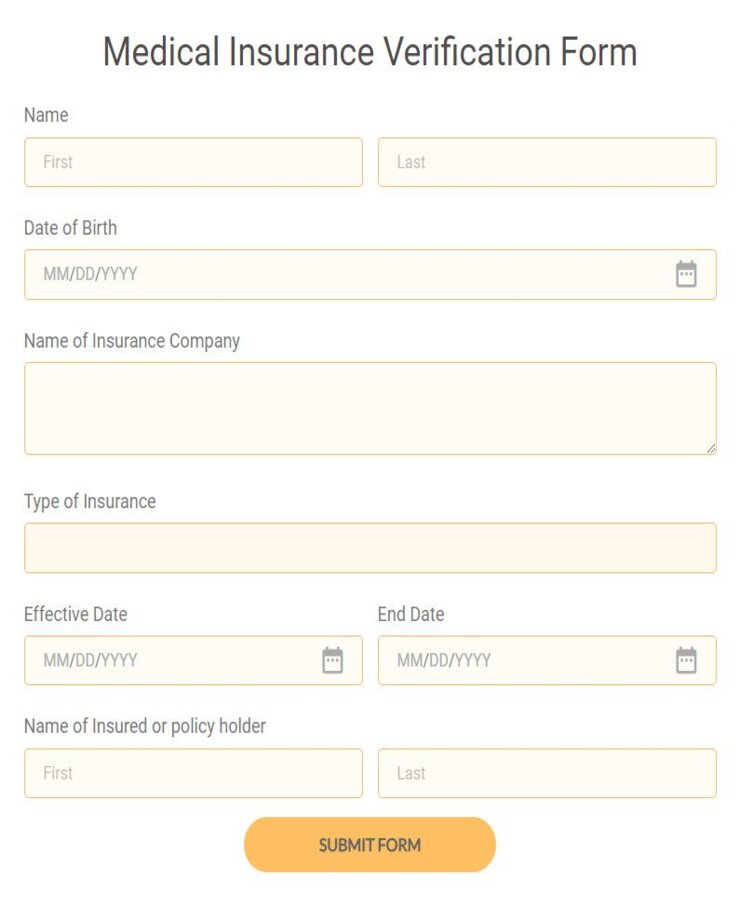This screenshot has height=900, width=740.
Task: Open the End Date calendar picker
Action: 687,660
